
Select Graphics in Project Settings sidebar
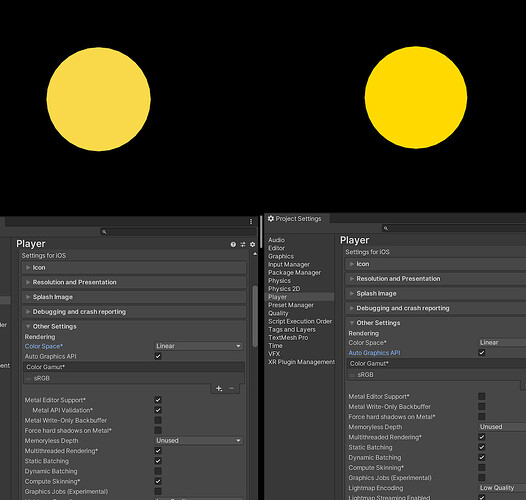point(281,256)
